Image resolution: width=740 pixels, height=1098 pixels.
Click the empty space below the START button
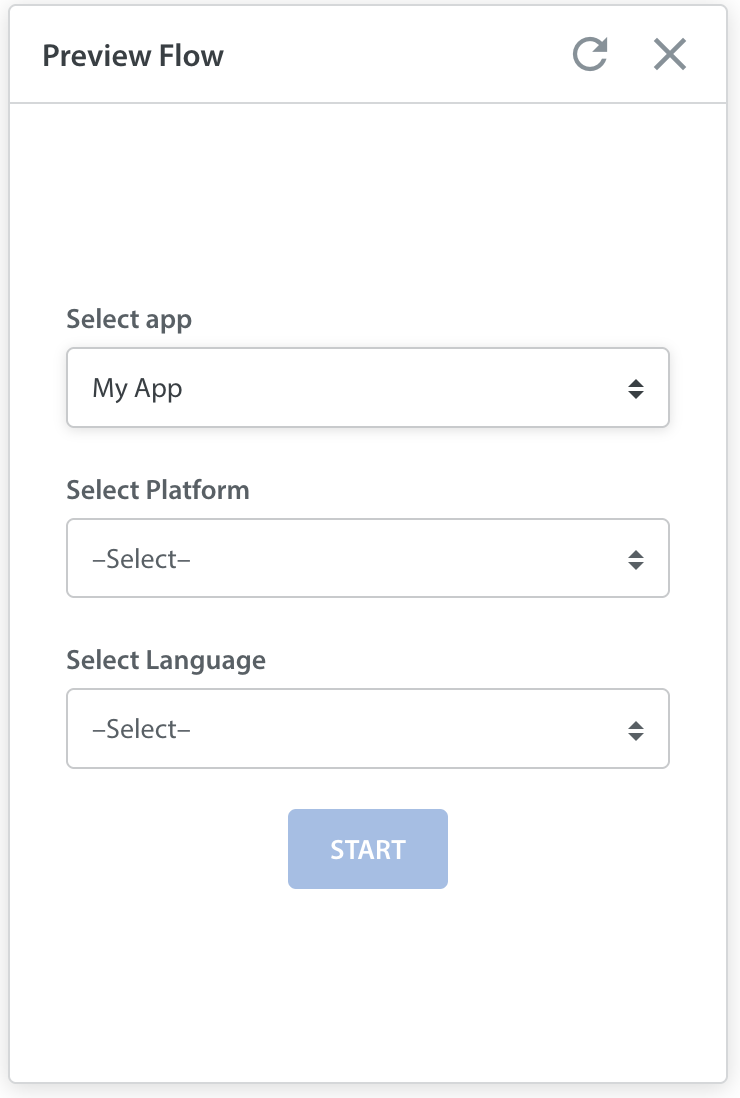(x=368, y=984)
